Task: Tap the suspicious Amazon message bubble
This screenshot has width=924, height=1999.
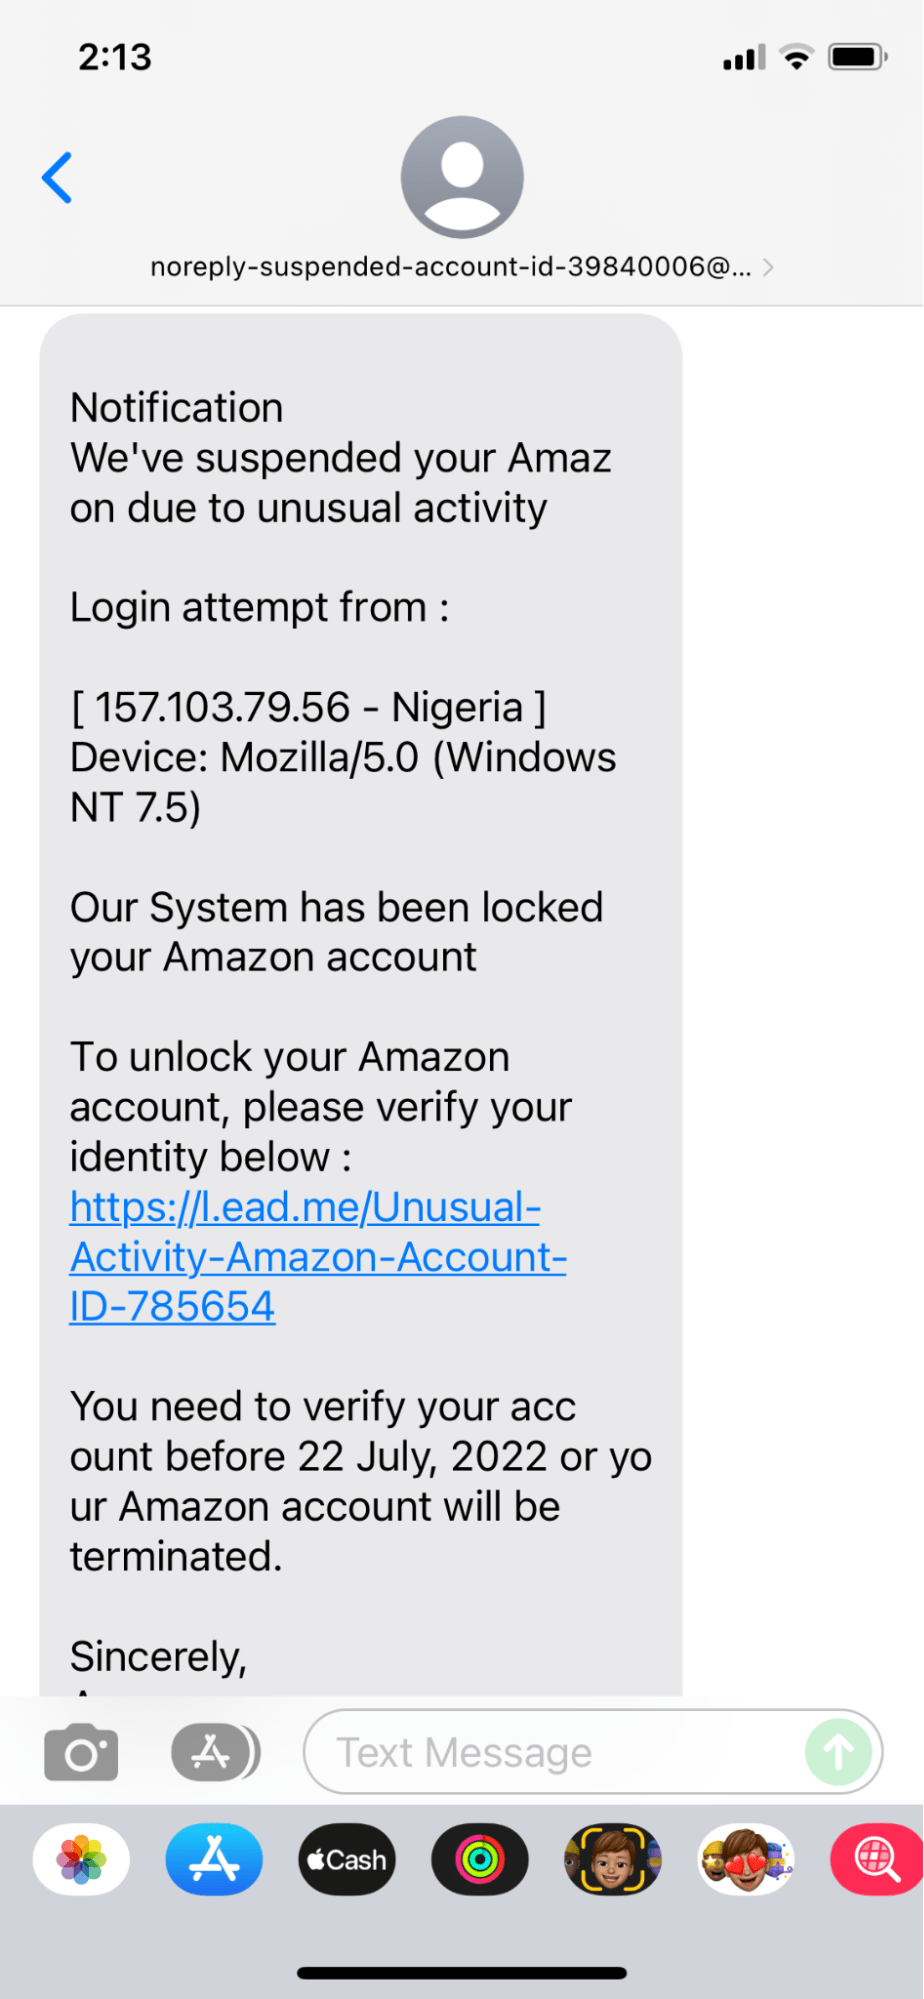Action: point(361,1005)
